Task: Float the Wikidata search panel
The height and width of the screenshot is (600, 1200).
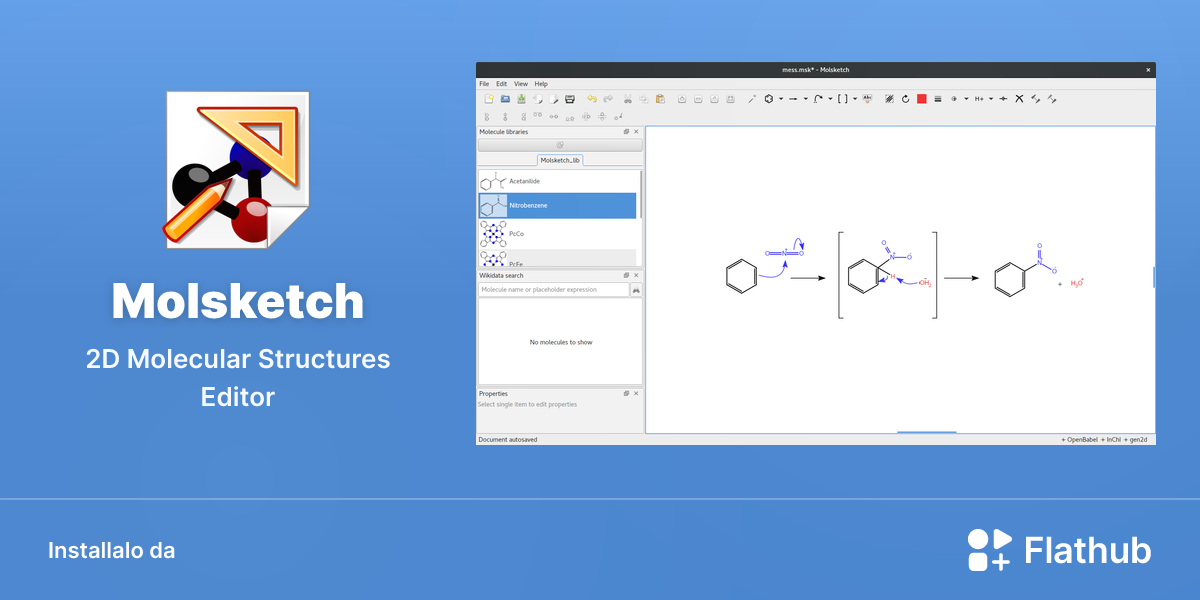Action: [x=627, y=275]
